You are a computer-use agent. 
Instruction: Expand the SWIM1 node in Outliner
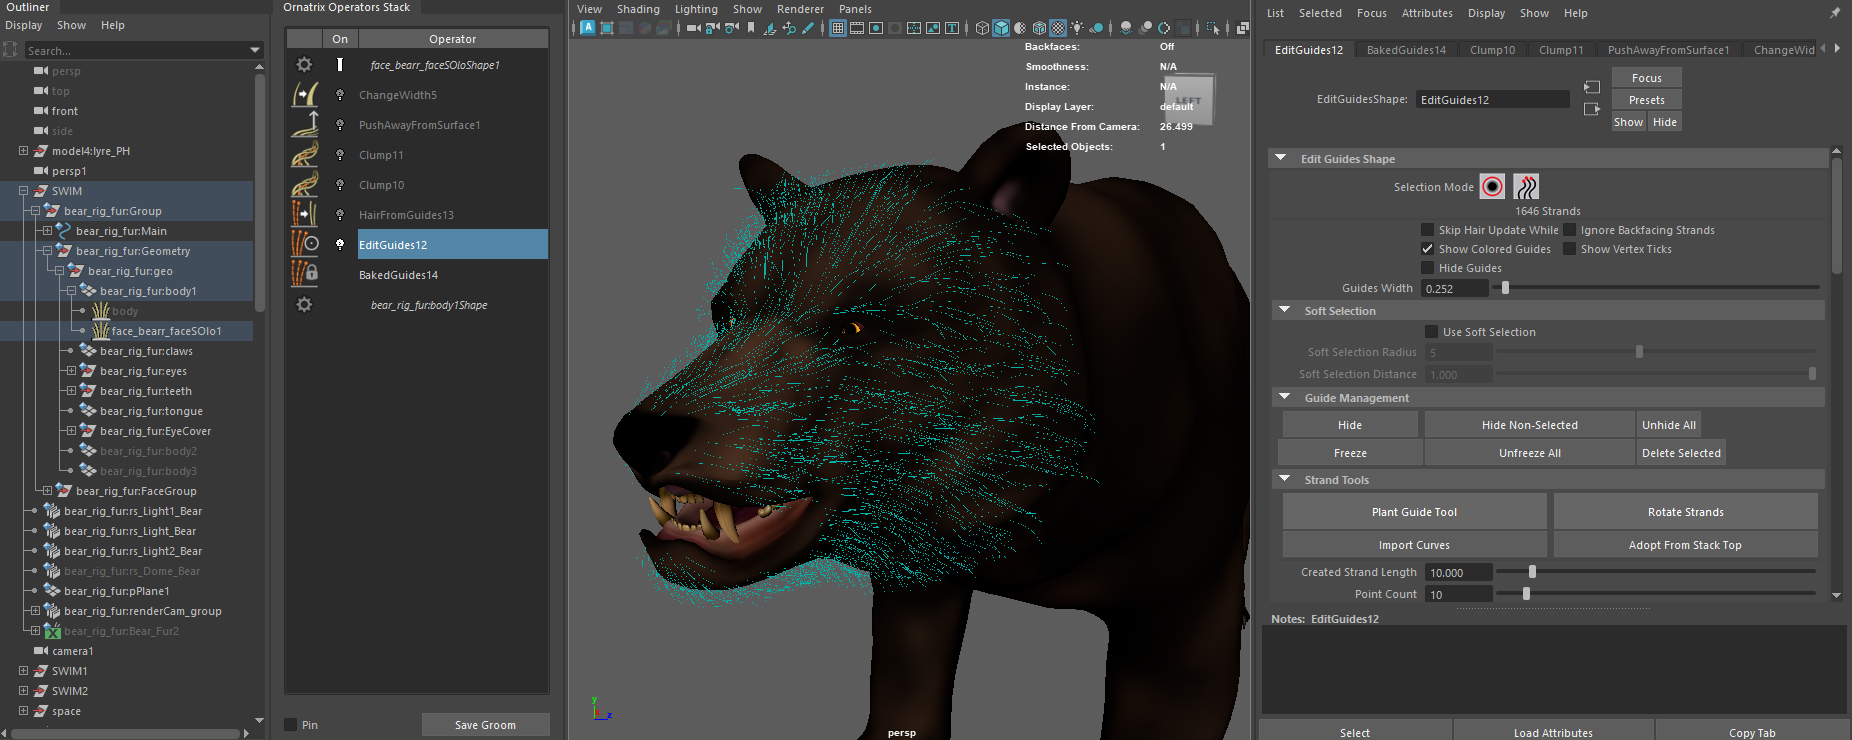[x=23, y=671]
